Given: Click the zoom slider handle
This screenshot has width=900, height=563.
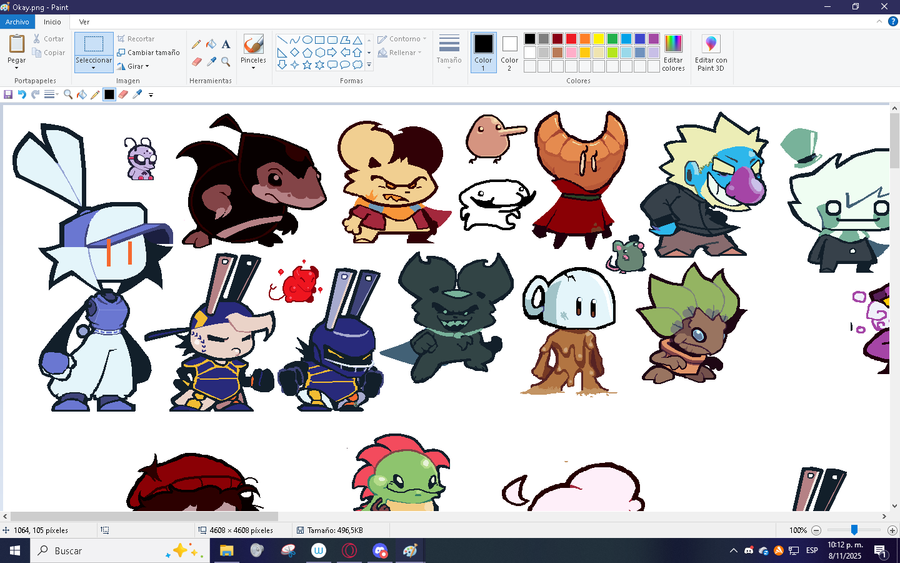Looking at the screenshot, I should point(854,530).
